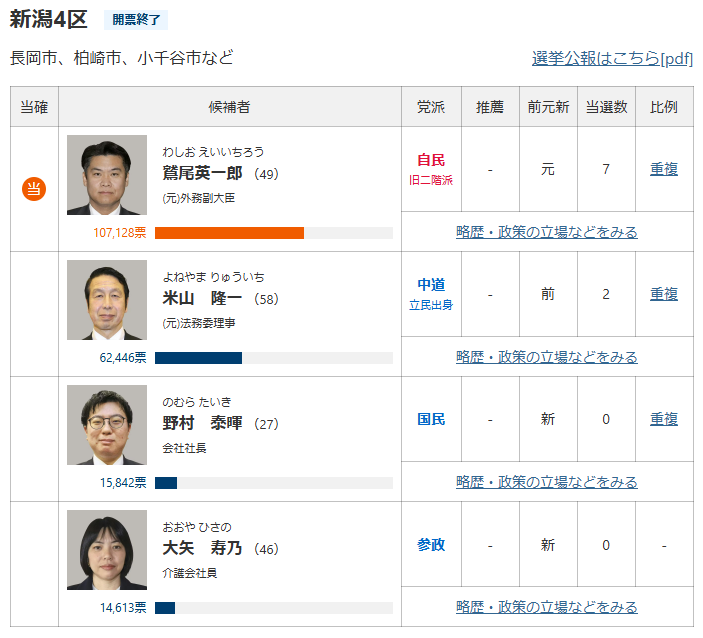Click the orange 当 winner badge
Viewport: 703px width, 638px height.
pos(34,189)
